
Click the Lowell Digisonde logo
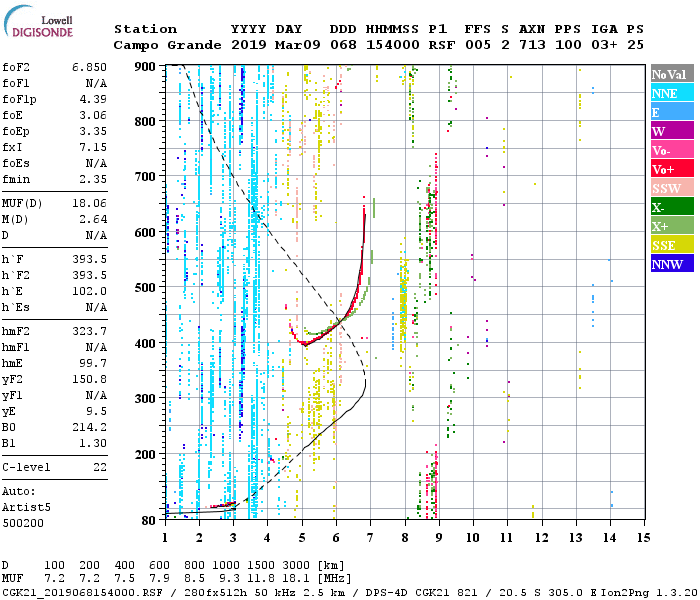pyautogui.click(x=39, y=22)
